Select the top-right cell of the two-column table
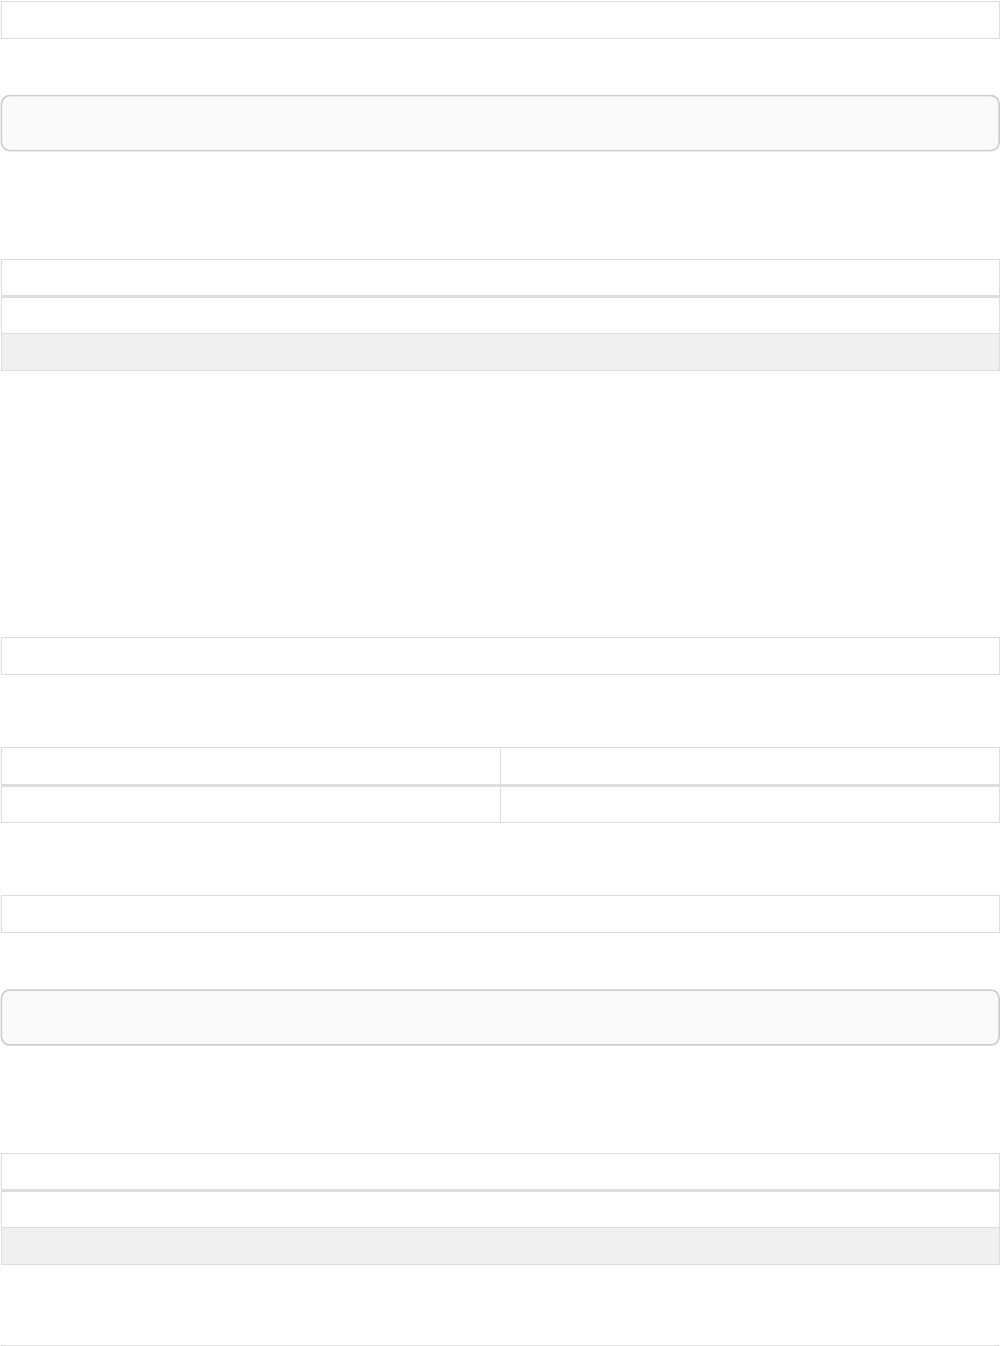The height and width of the screenshot is (1346, 1000). pyautogui.click(x=750, y=766)
